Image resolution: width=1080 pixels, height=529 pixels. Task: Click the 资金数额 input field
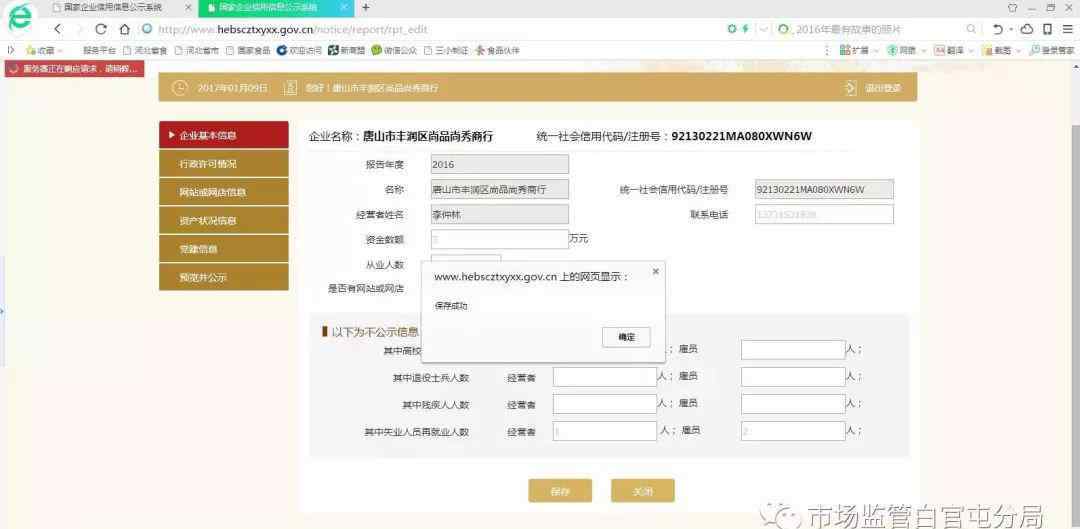coord(498,239)
